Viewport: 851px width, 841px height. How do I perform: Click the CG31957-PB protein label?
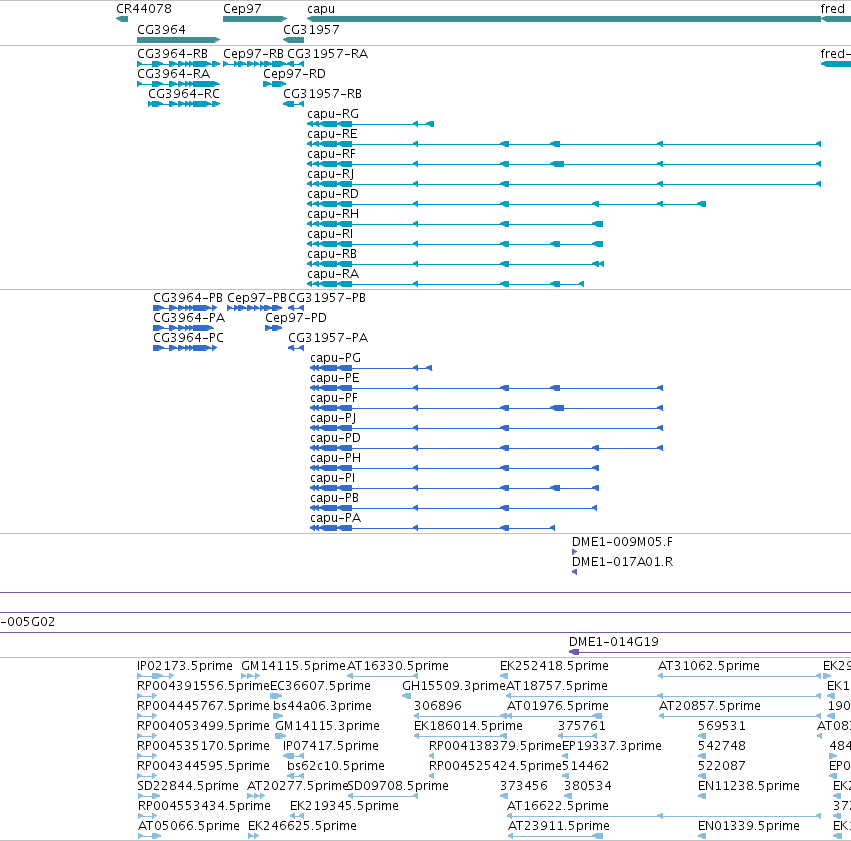click(x=327, y=298)
